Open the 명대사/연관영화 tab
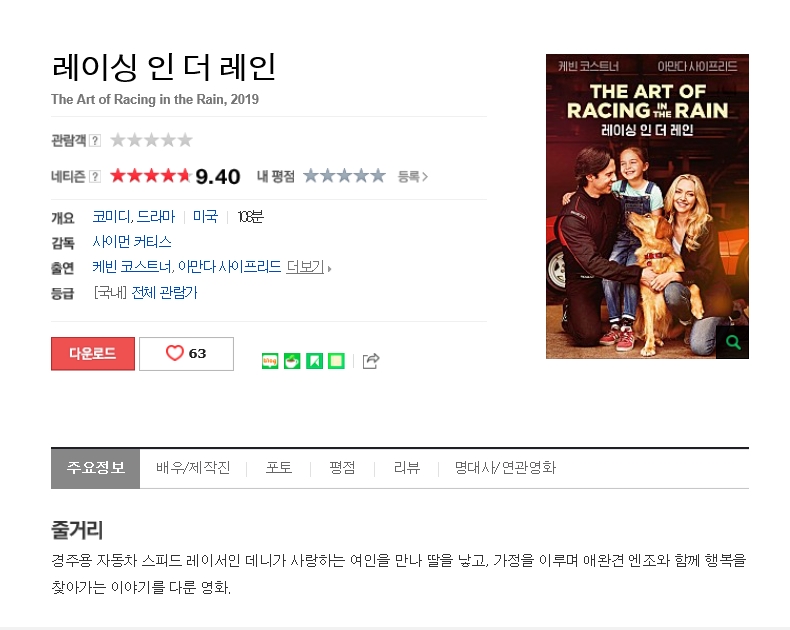790x630 pixels. 505,468
